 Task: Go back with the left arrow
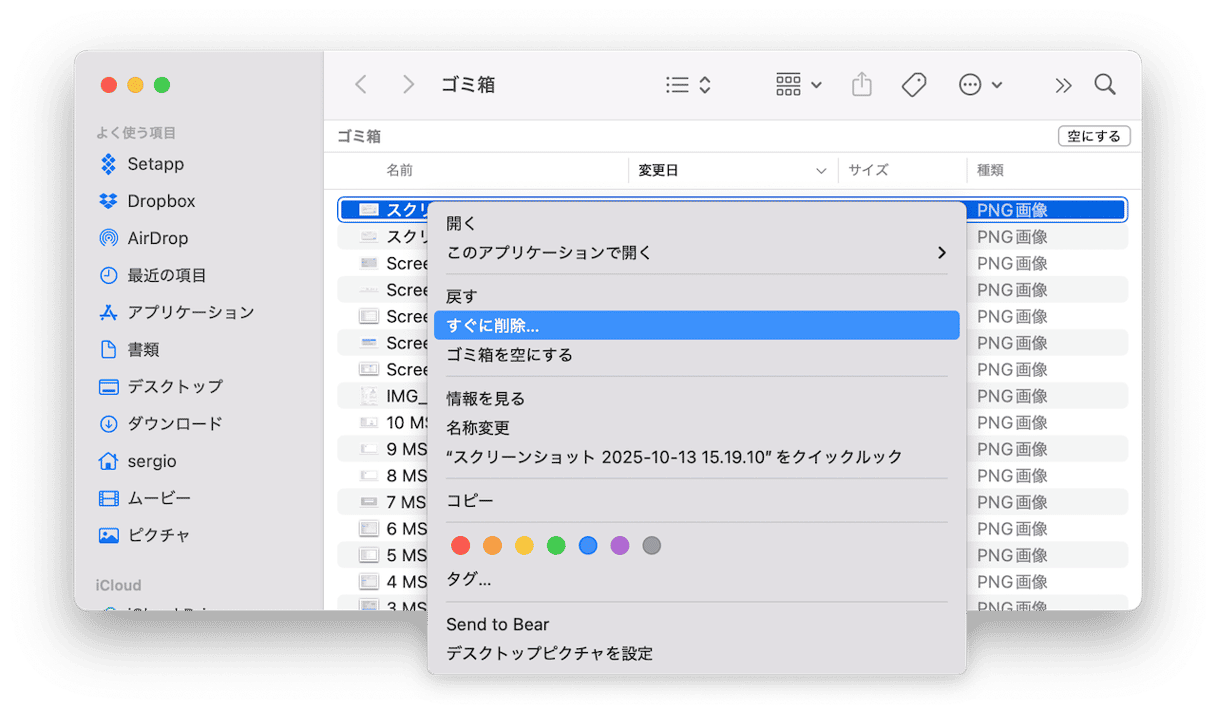pos(361,85)
